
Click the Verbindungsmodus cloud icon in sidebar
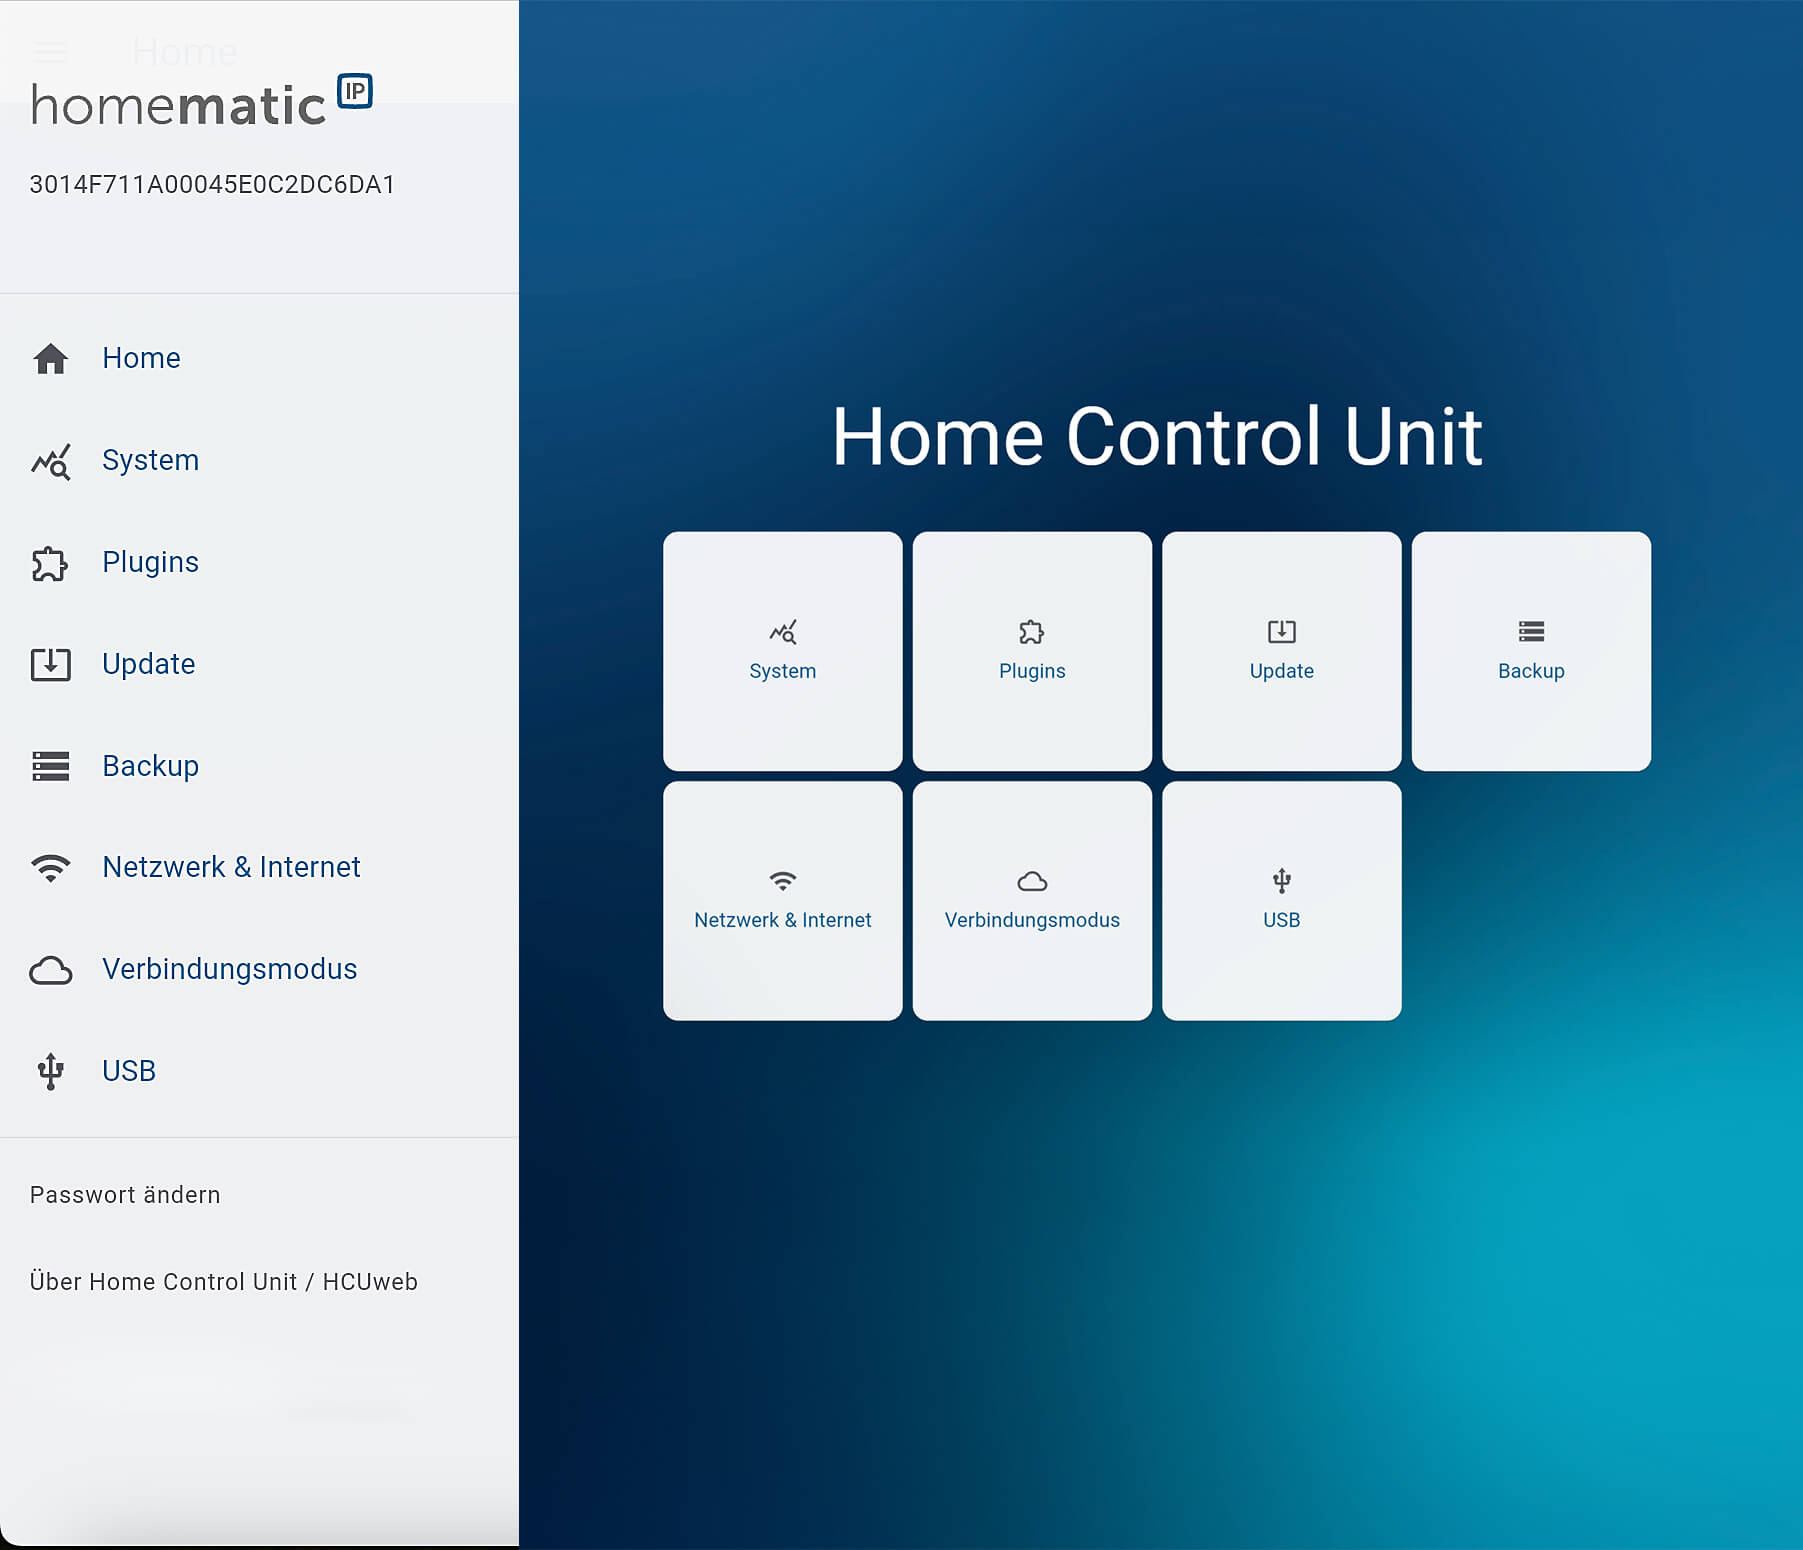51,970
